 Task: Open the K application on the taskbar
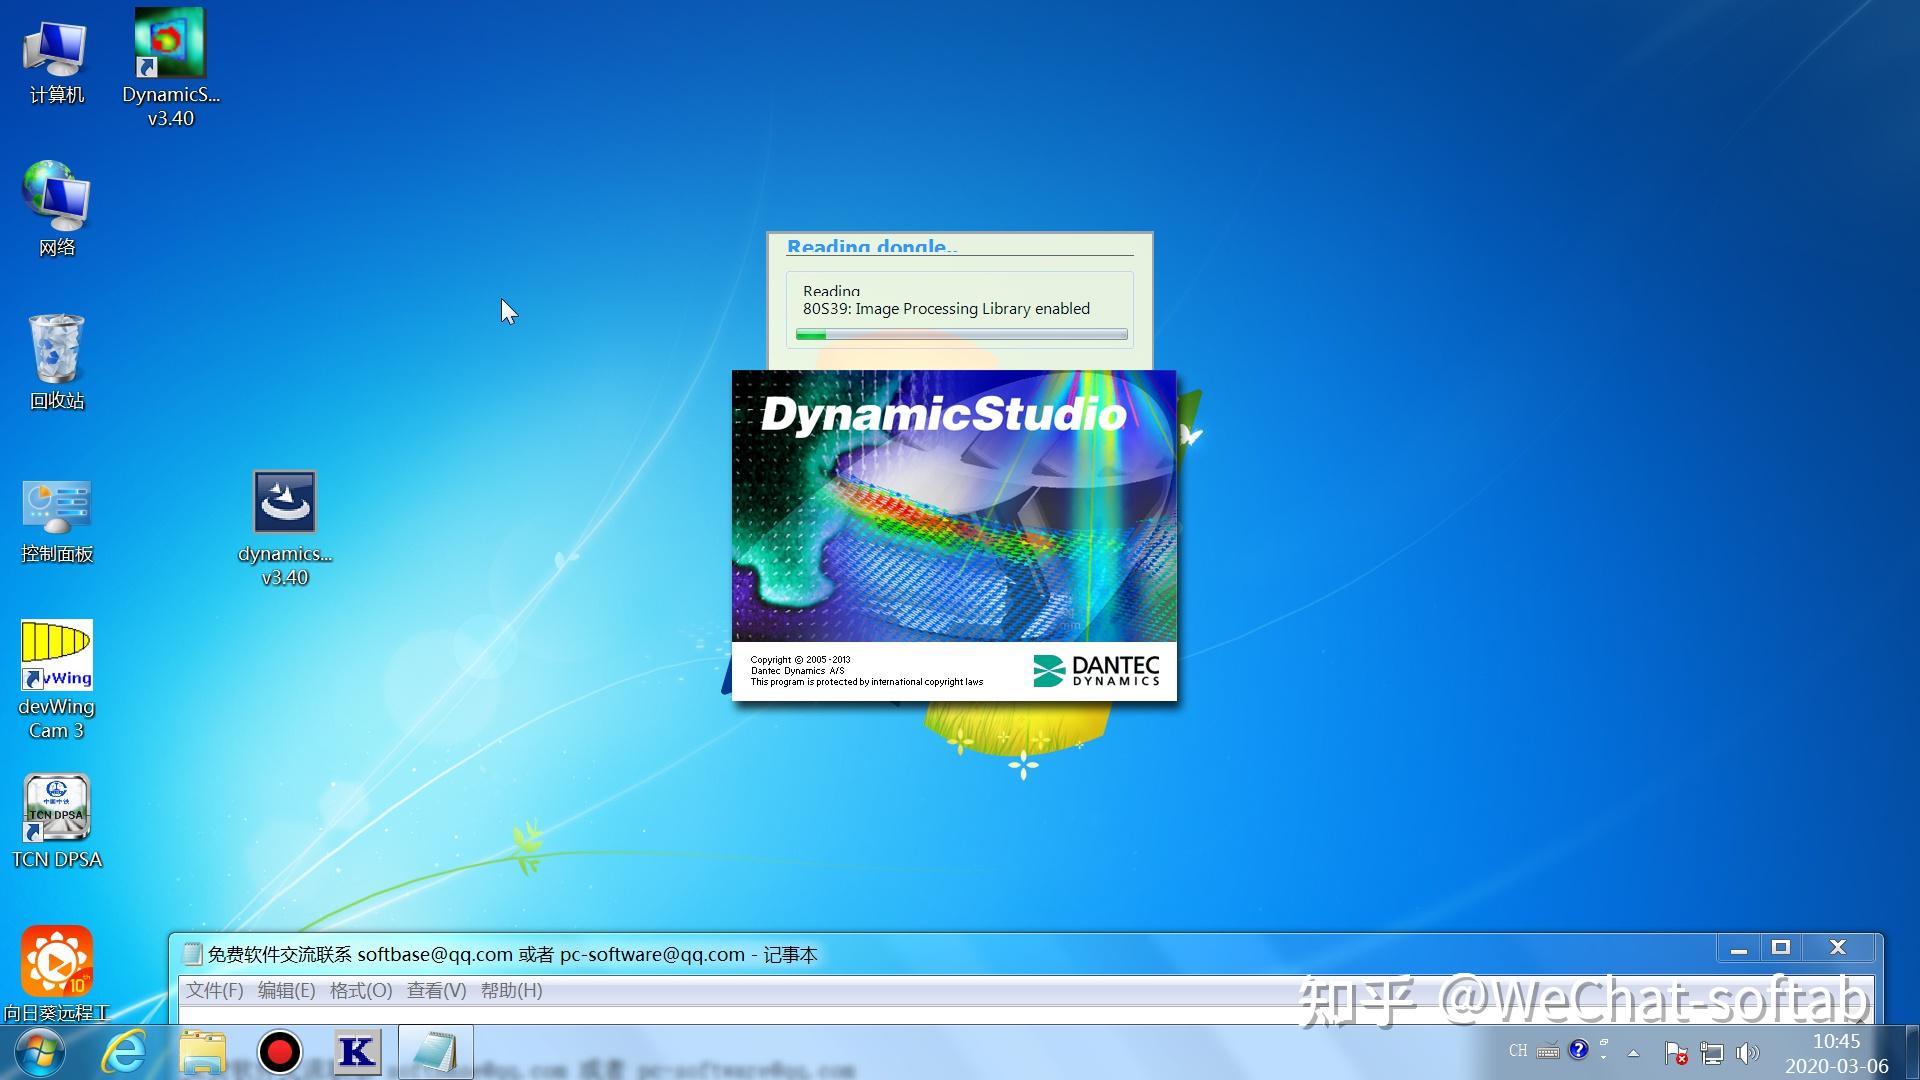[x=357, y=1052]
